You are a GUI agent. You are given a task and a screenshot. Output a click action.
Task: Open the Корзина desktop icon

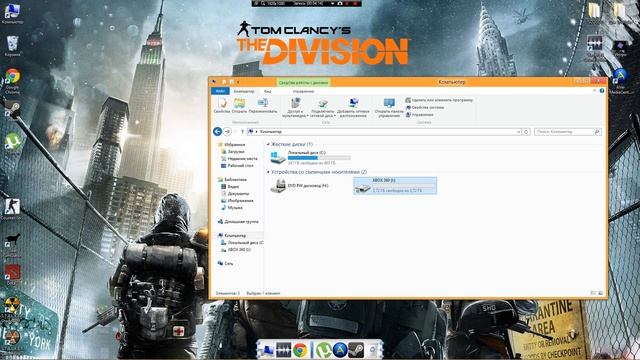tap(12, 46)
